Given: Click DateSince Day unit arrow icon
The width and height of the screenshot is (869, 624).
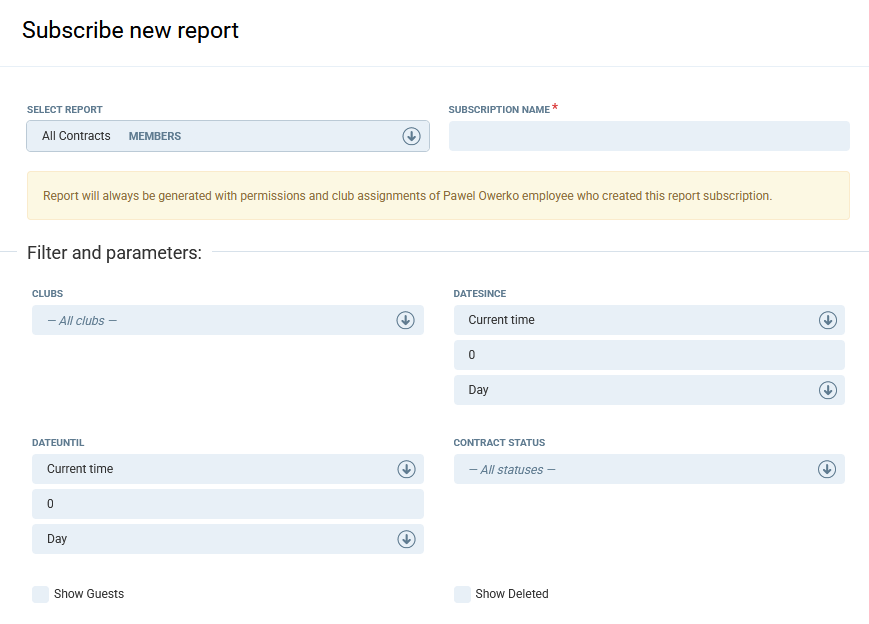Looking at the screenshot, I should pyautogui.click(x=827, y=390).
